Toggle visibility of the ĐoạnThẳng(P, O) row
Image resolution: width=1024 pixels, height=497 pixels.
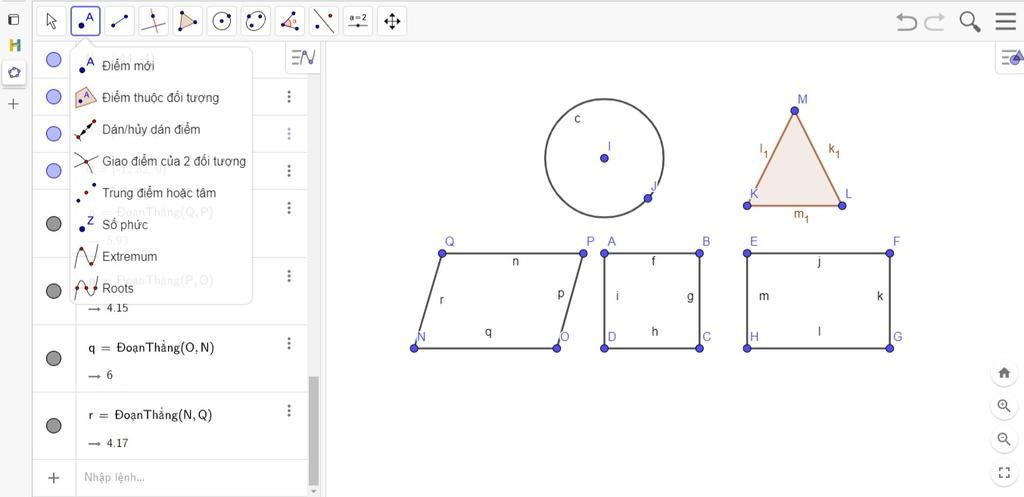coord(54,291)
